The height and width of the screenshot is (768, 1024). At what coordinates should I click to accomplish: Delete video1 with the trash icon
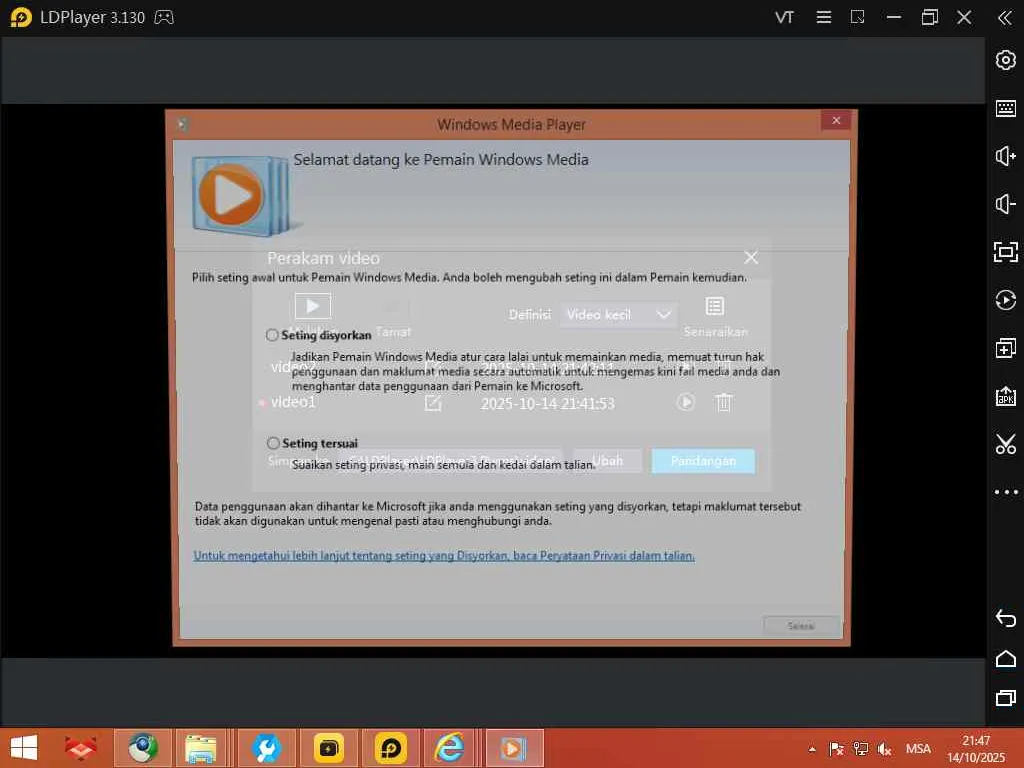tap(724, 402)
